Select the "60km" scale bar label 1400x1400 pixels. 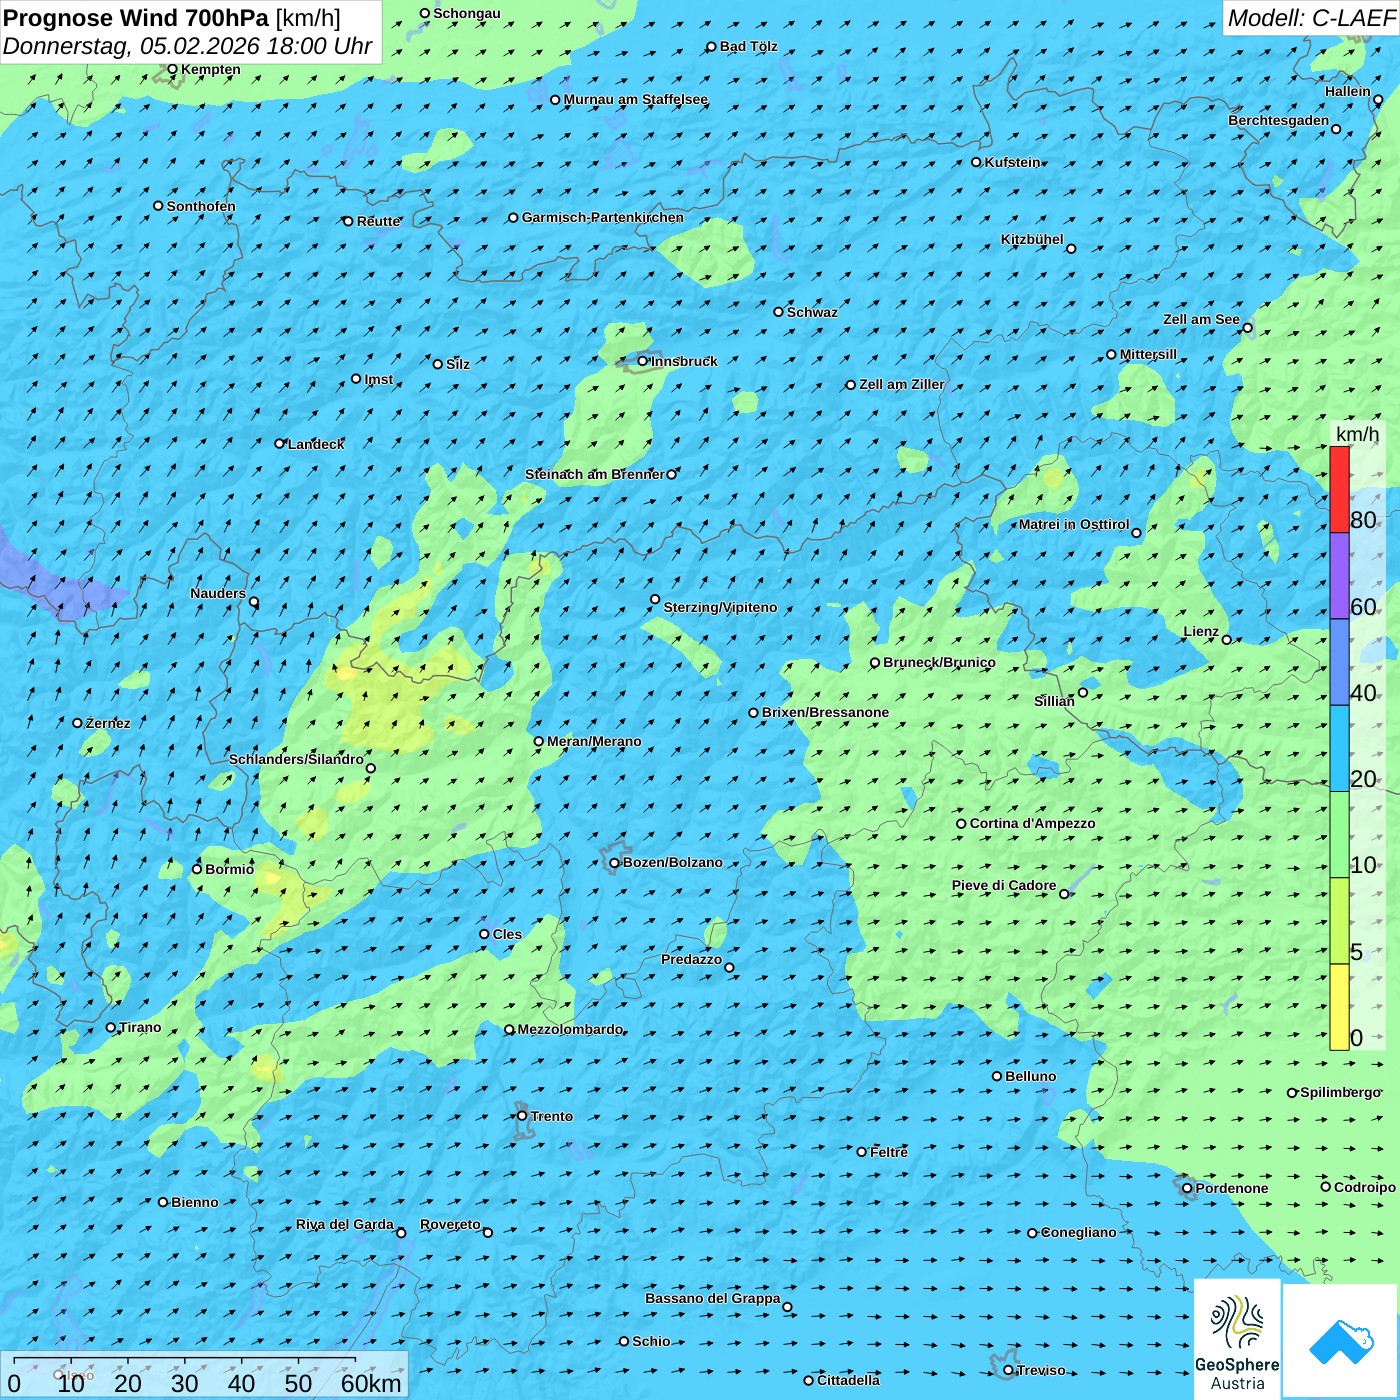click(x=371, y=1383)
